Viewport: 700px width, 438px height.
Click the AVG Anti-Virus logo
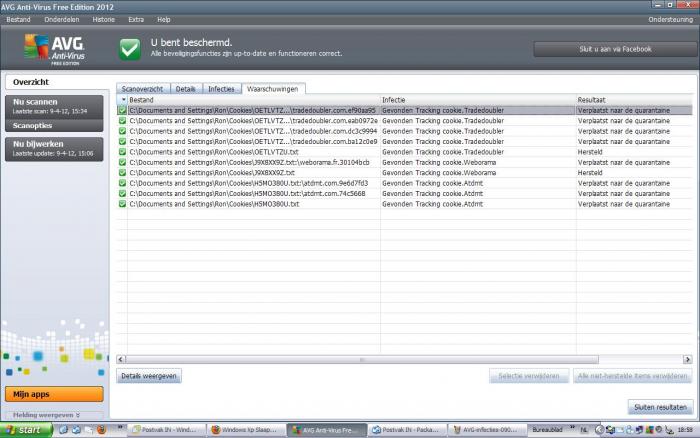pos(54,50)
